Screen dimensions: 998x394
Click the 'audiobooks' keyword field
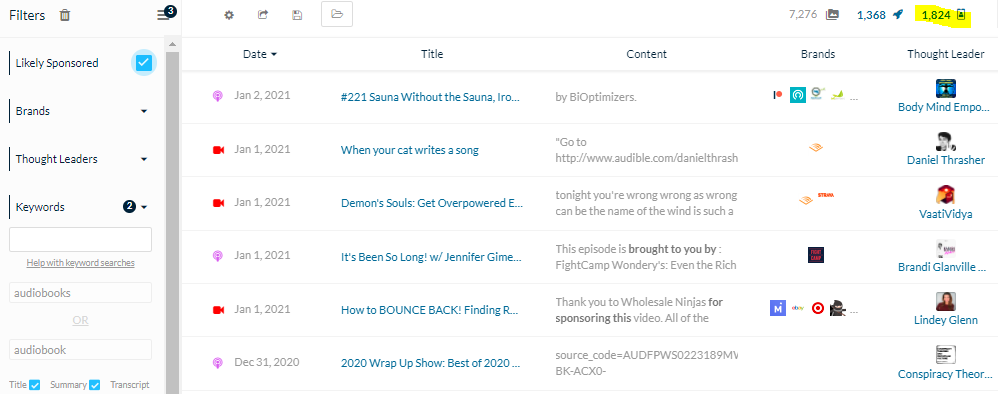80,293
